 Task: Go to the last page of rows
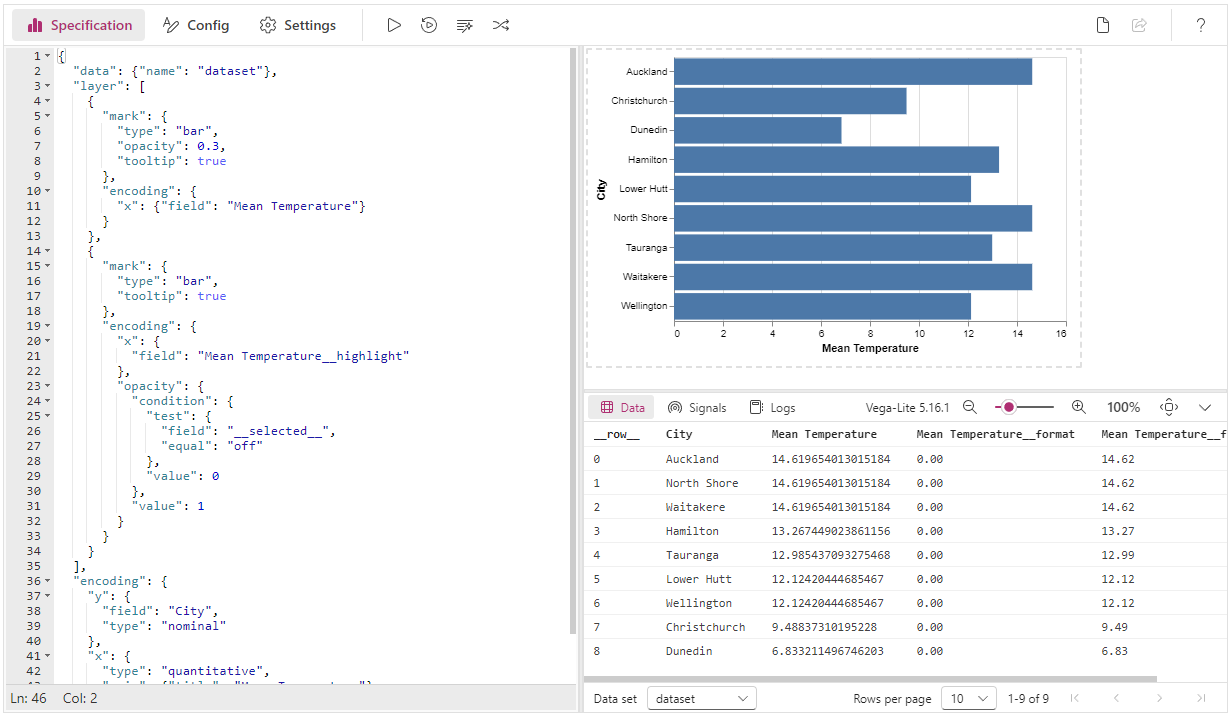pyautogui.click(x=1201, y=698)
